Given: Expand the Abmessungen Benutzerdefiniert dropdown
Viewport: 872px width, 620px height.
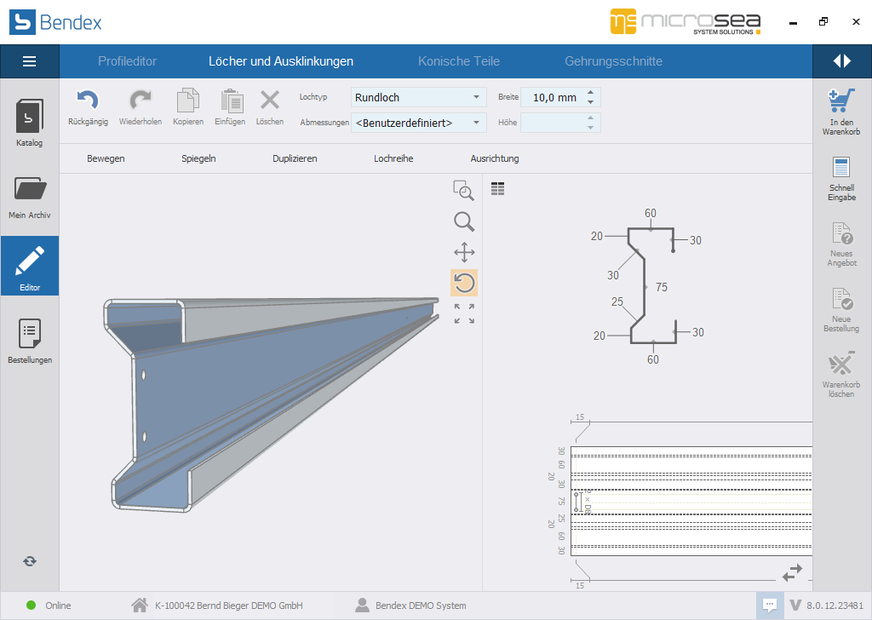Looking at the screenshot, I should 475,121.
